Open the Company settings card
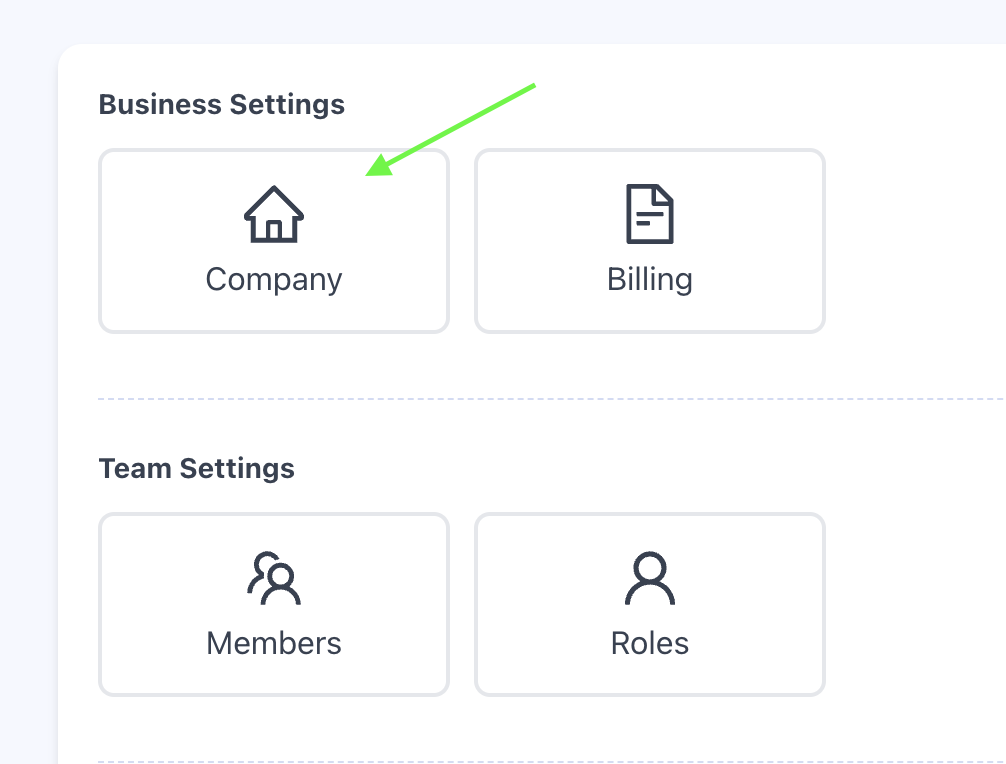 tap(274, 241)
